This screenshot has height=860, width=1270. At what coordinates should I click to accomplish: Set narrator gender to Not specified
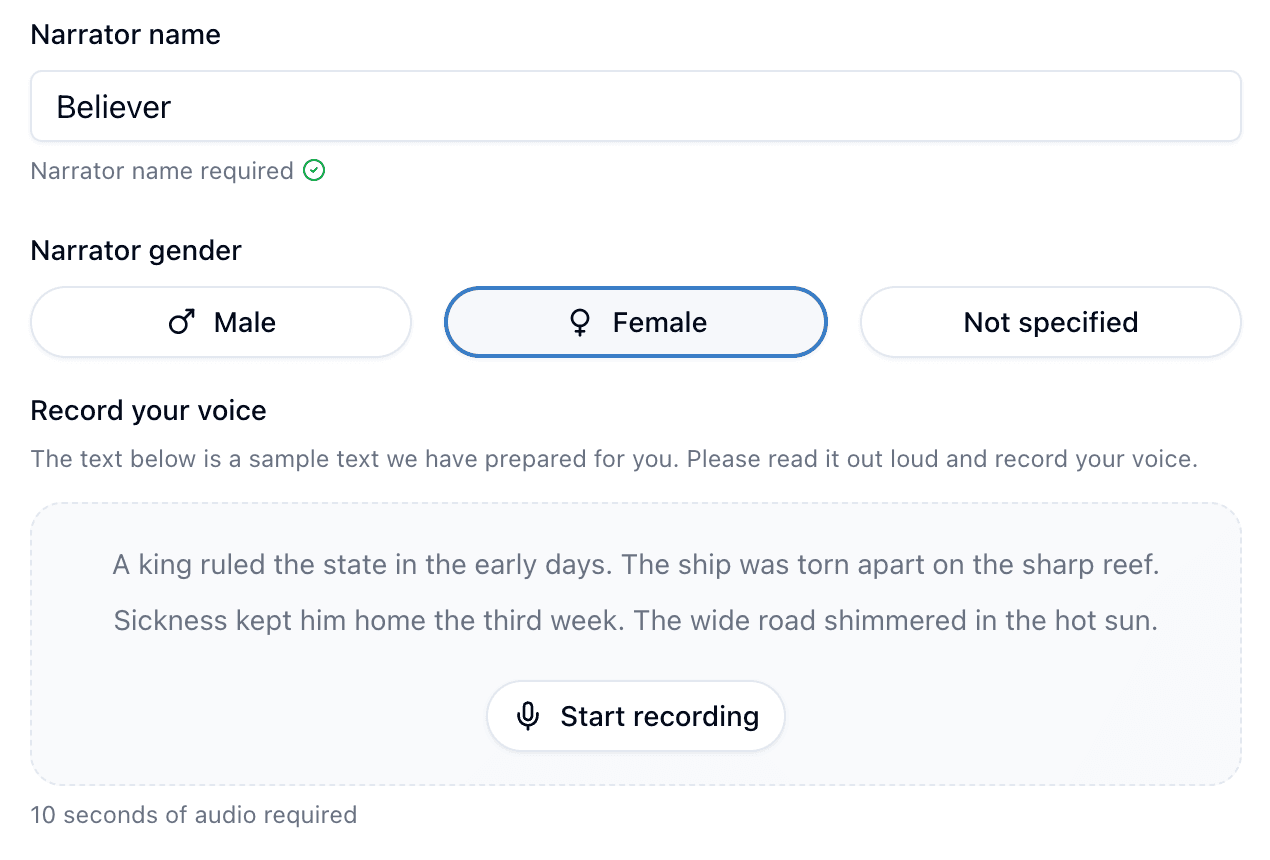pyautogui.click(x=1050, y=322)
